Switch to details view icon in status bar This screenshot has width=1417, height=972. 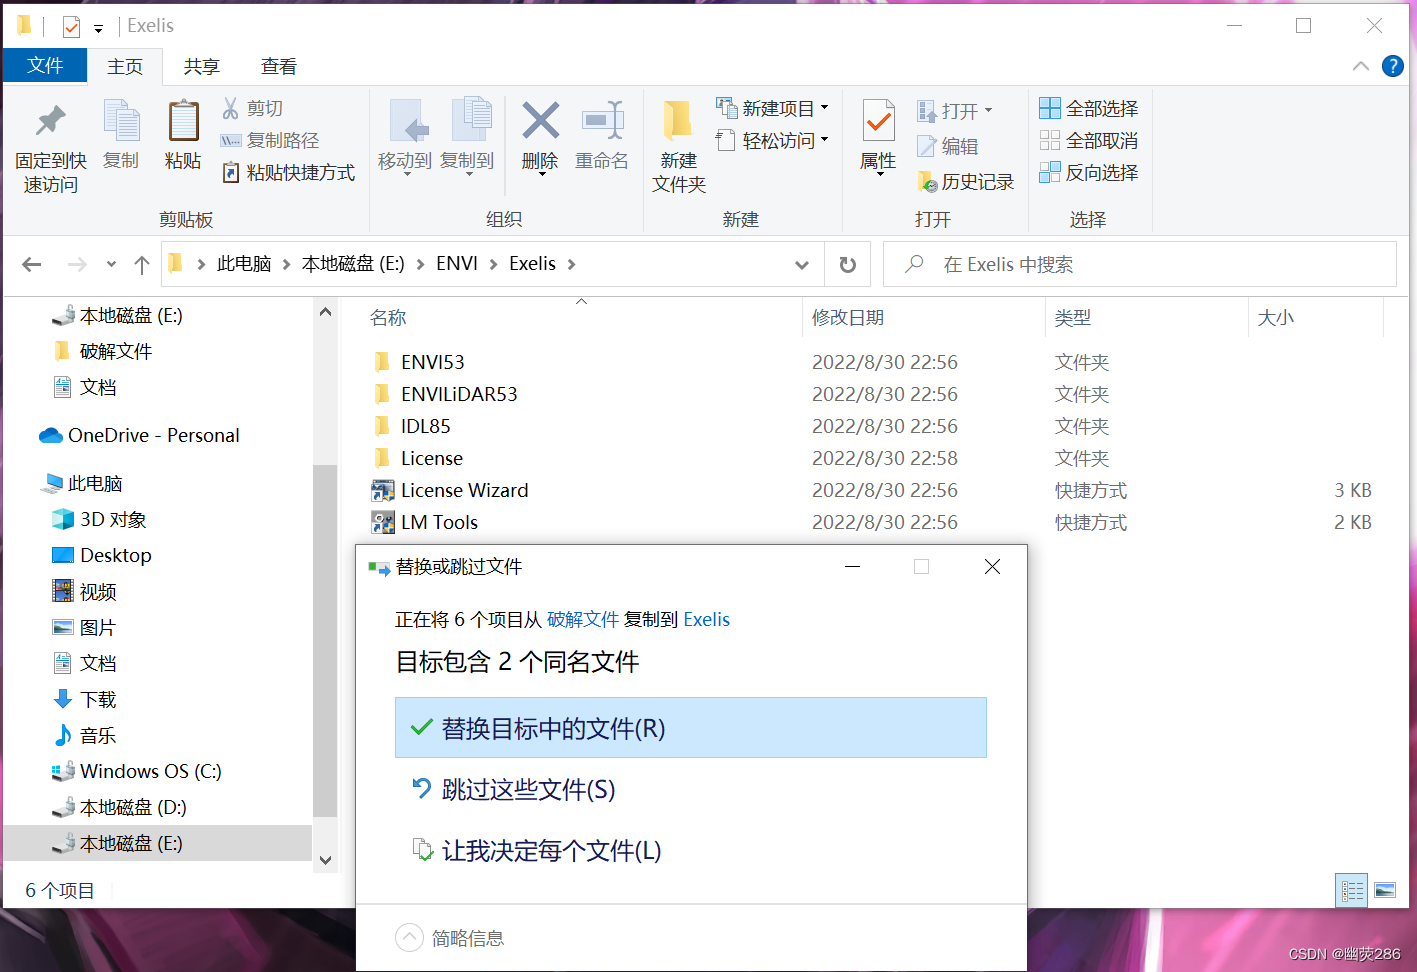(x=1352, y=890)
